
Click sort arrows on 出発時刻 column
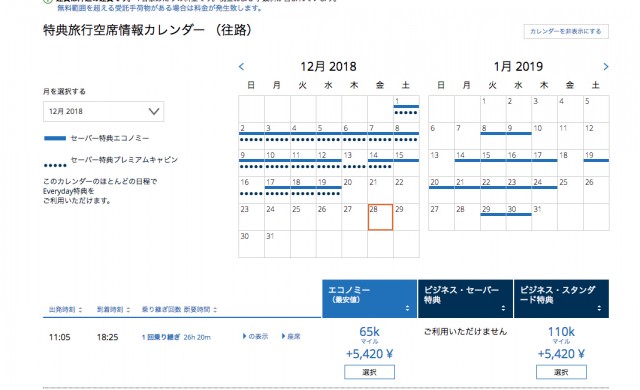tap(80, 310)
